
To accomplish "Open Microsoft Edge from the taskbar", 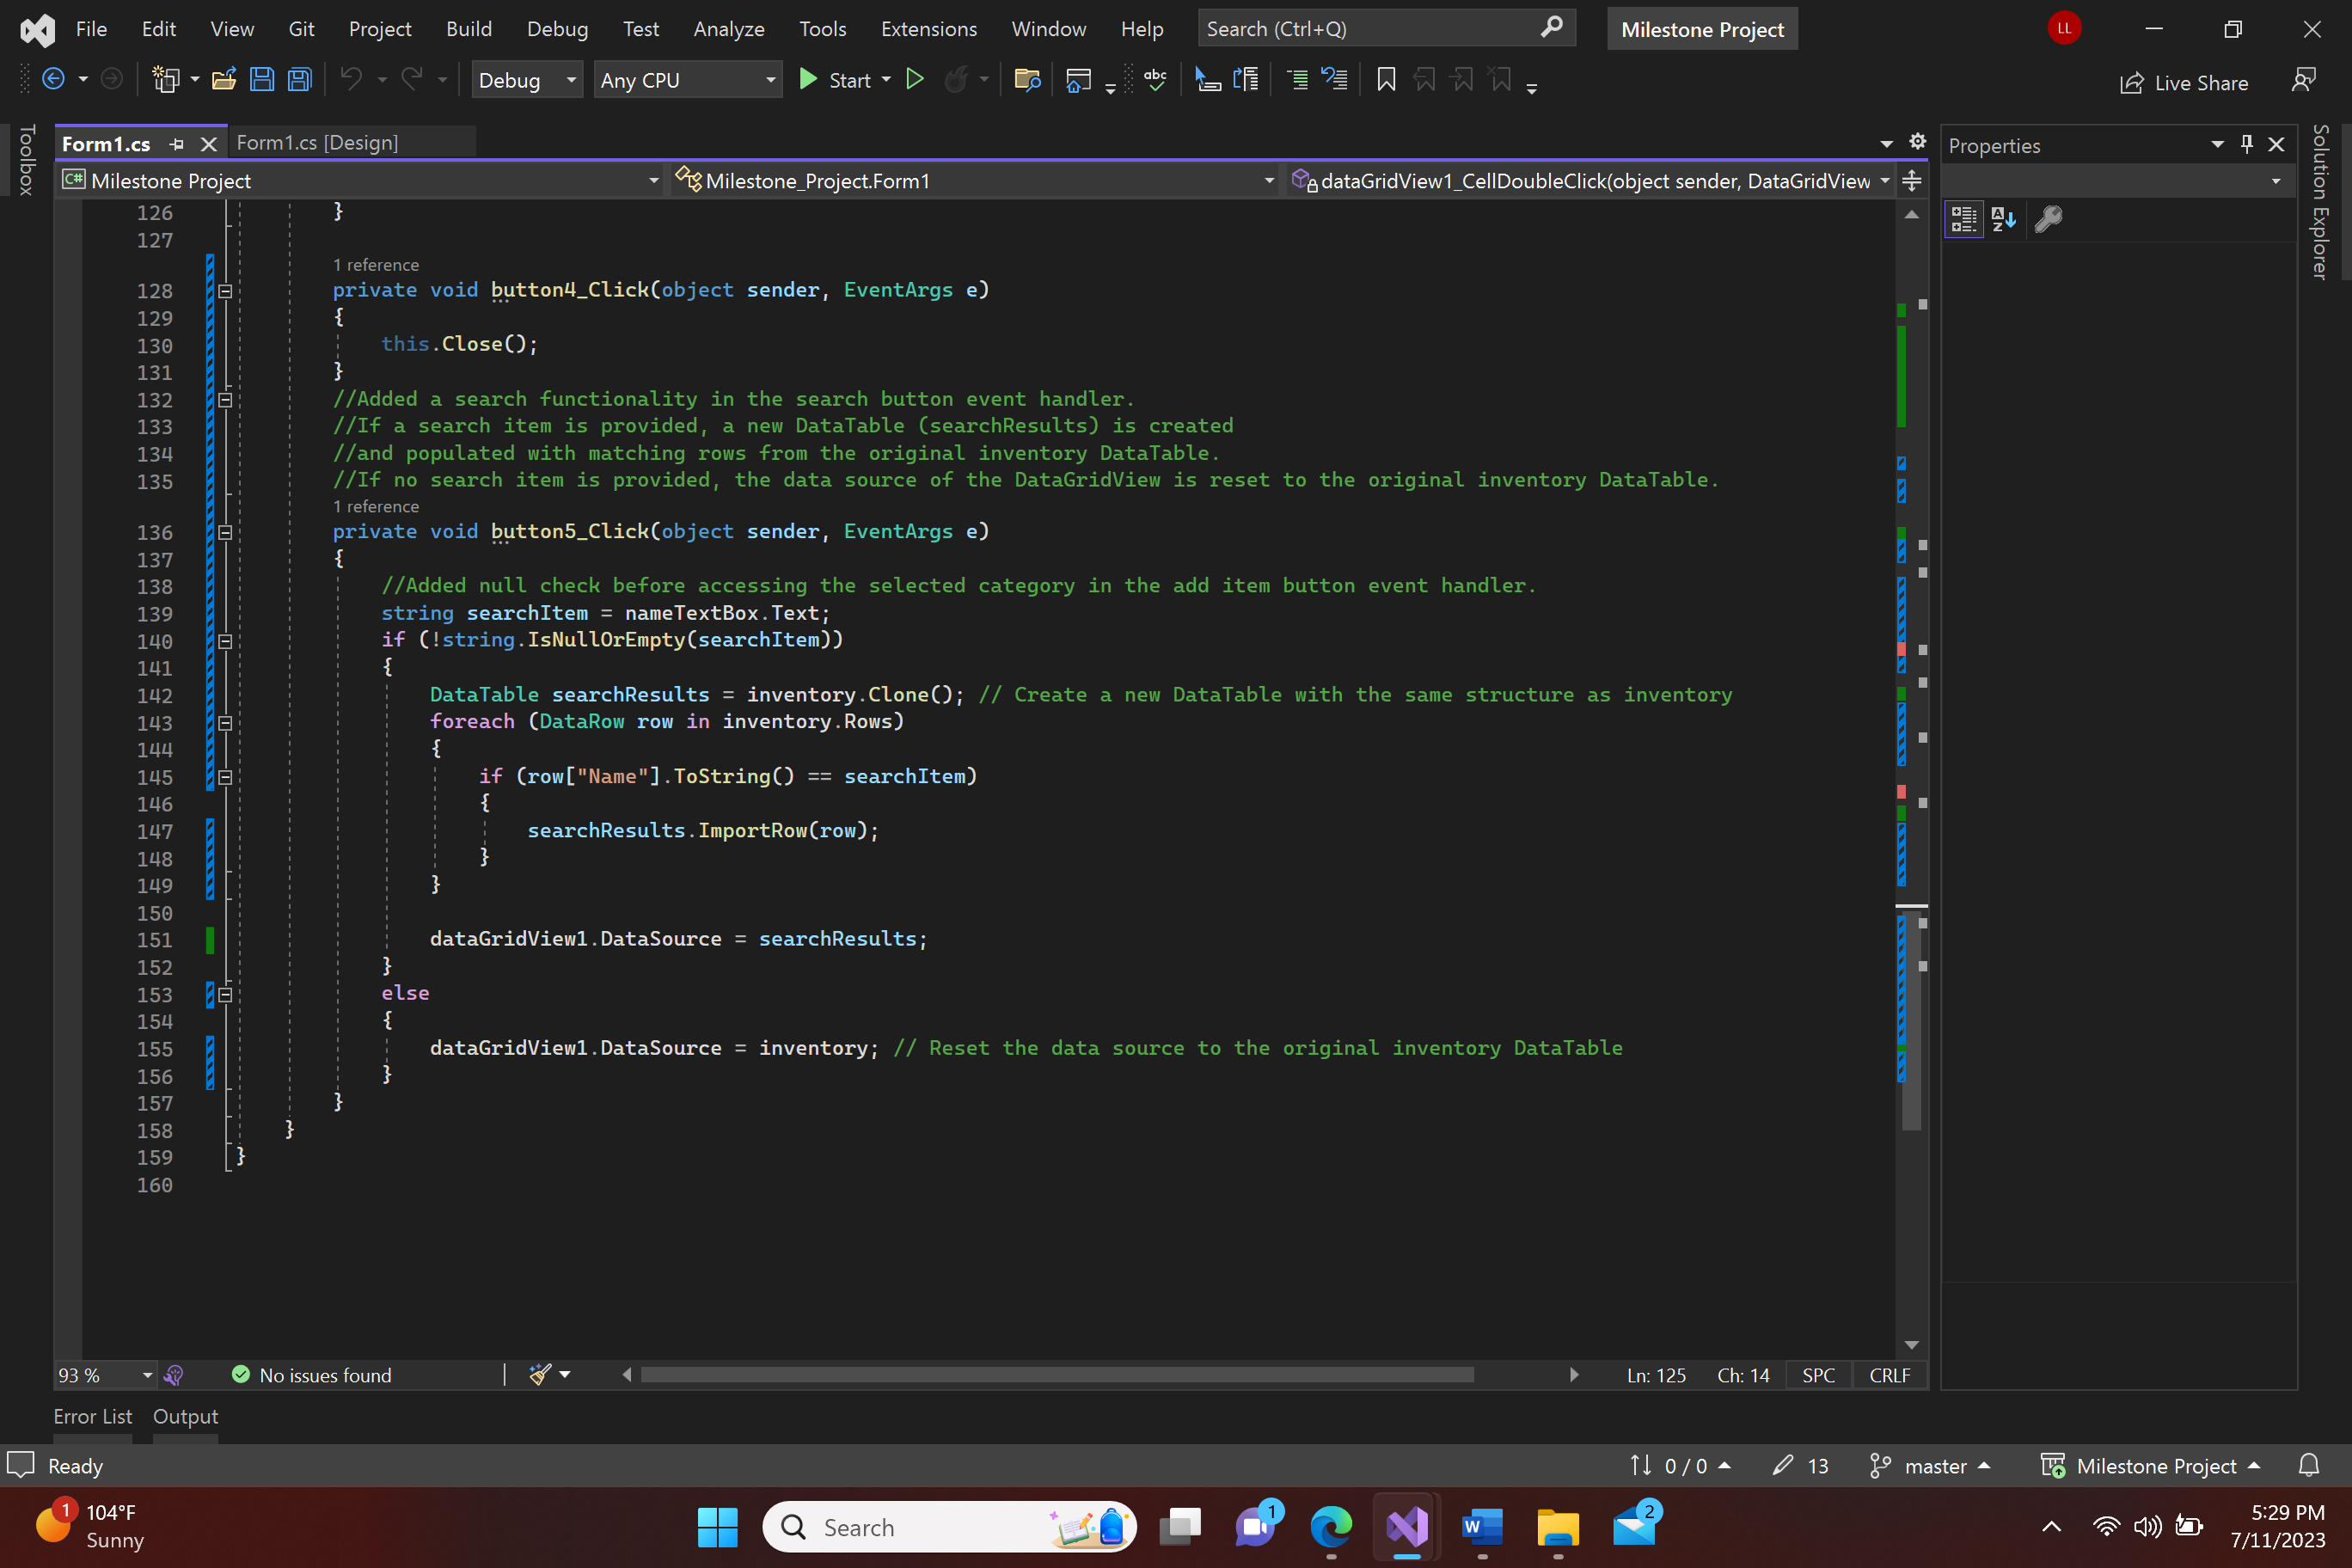I will [1331, 1527].
